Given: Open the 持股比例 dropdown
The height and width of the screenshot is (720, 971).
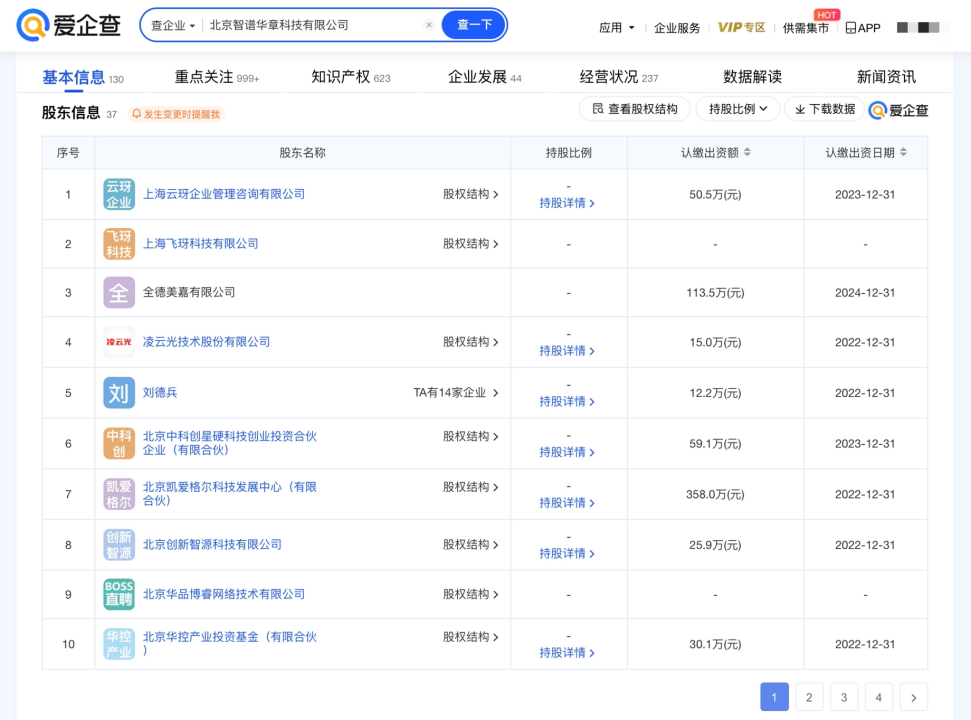Looking at the screenshot, I should pos(738,109).
